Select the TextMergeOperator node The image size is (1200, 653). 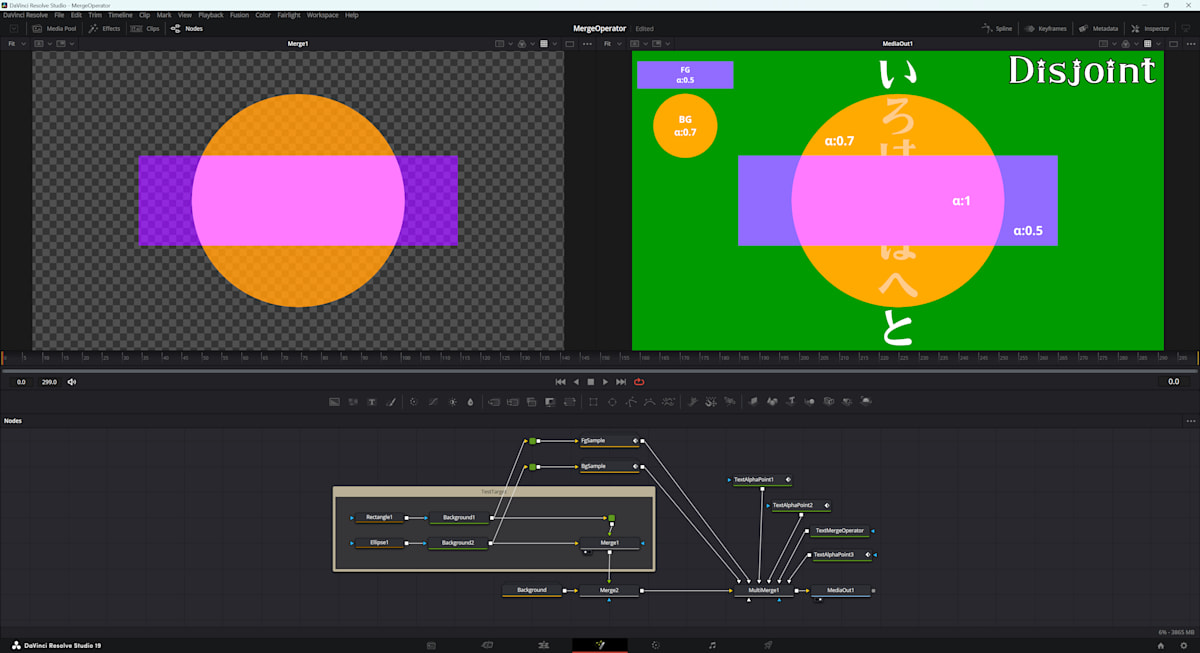(840, 531)
